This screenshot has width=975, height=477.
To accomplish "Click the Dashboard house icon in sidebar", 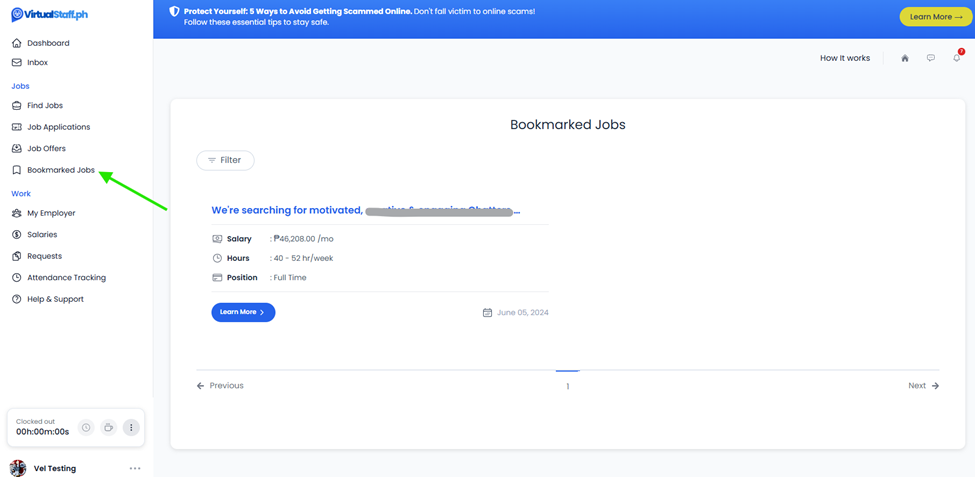I will [x=17, y=43].
